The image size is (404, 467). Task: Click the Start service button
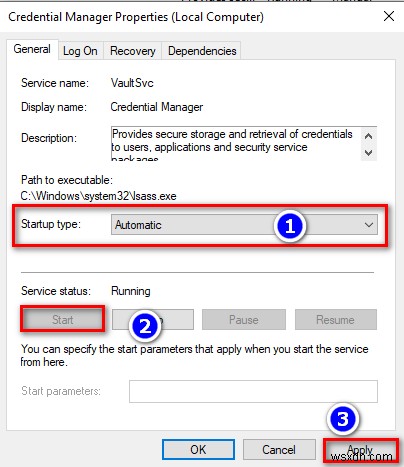coord(62,320)
